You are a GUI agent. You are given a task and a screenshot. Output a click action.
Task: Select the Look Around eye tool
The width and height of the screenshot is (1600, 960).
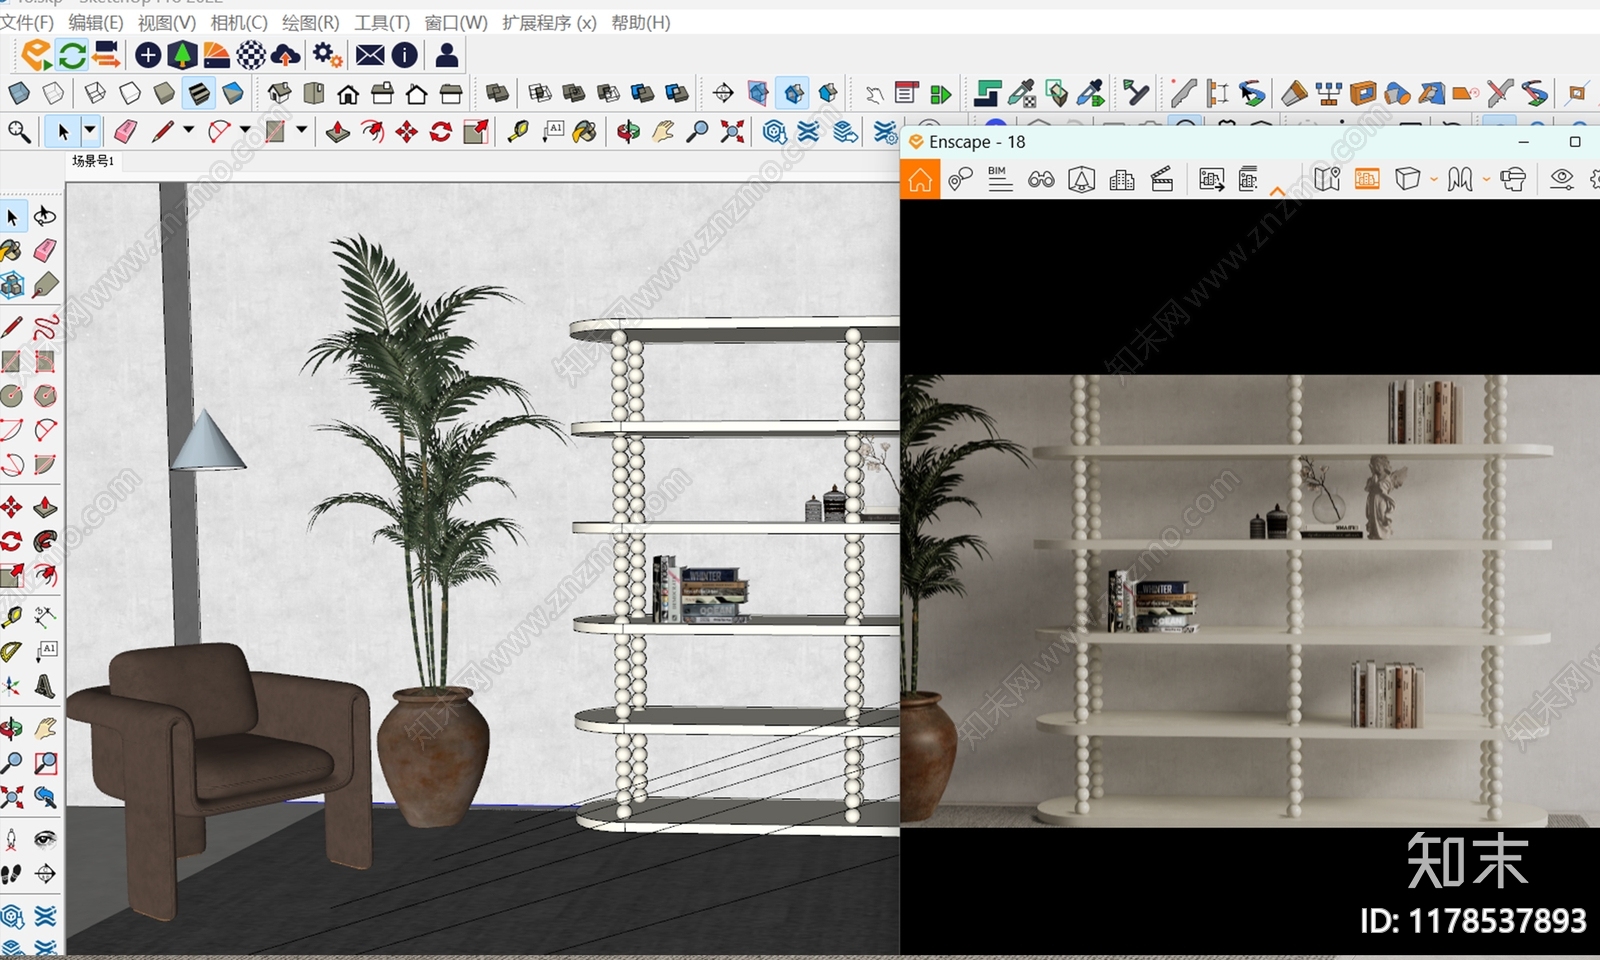pos(45,838)
